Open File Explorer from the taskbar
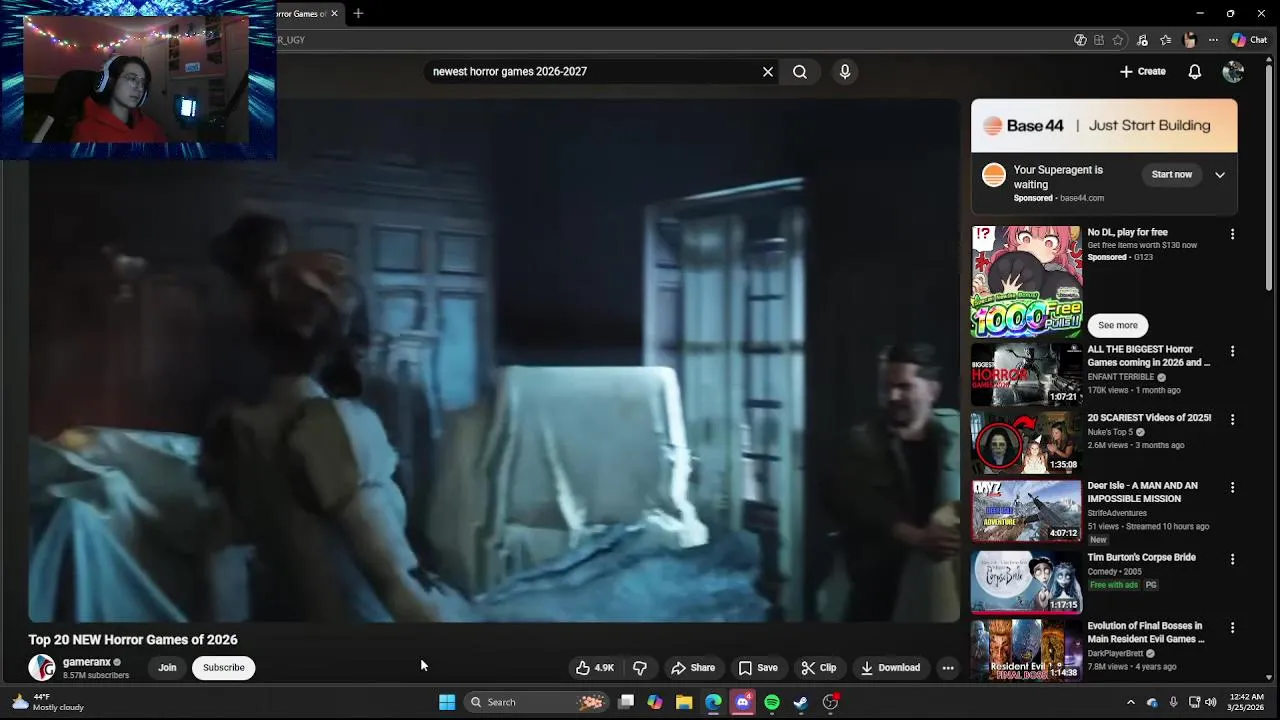1280x720 pixels. 684,702
